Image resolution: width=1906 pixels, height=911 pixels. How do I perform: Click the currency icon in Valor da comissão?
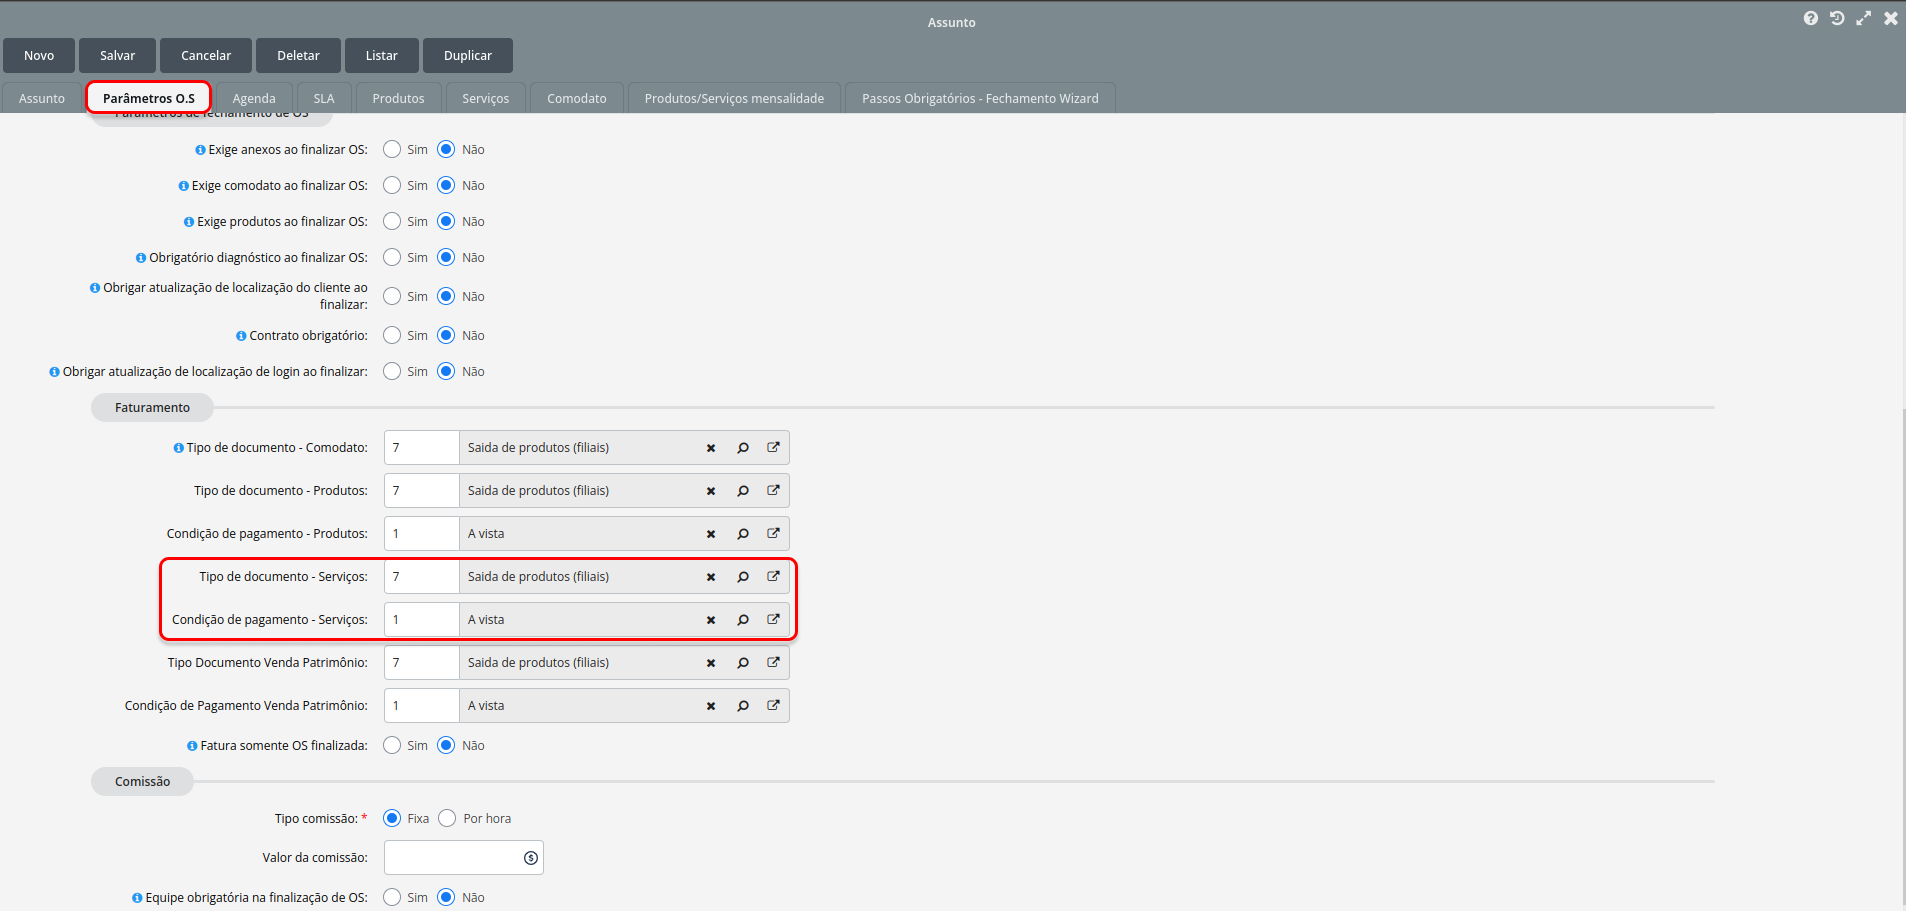click(531, 858)
